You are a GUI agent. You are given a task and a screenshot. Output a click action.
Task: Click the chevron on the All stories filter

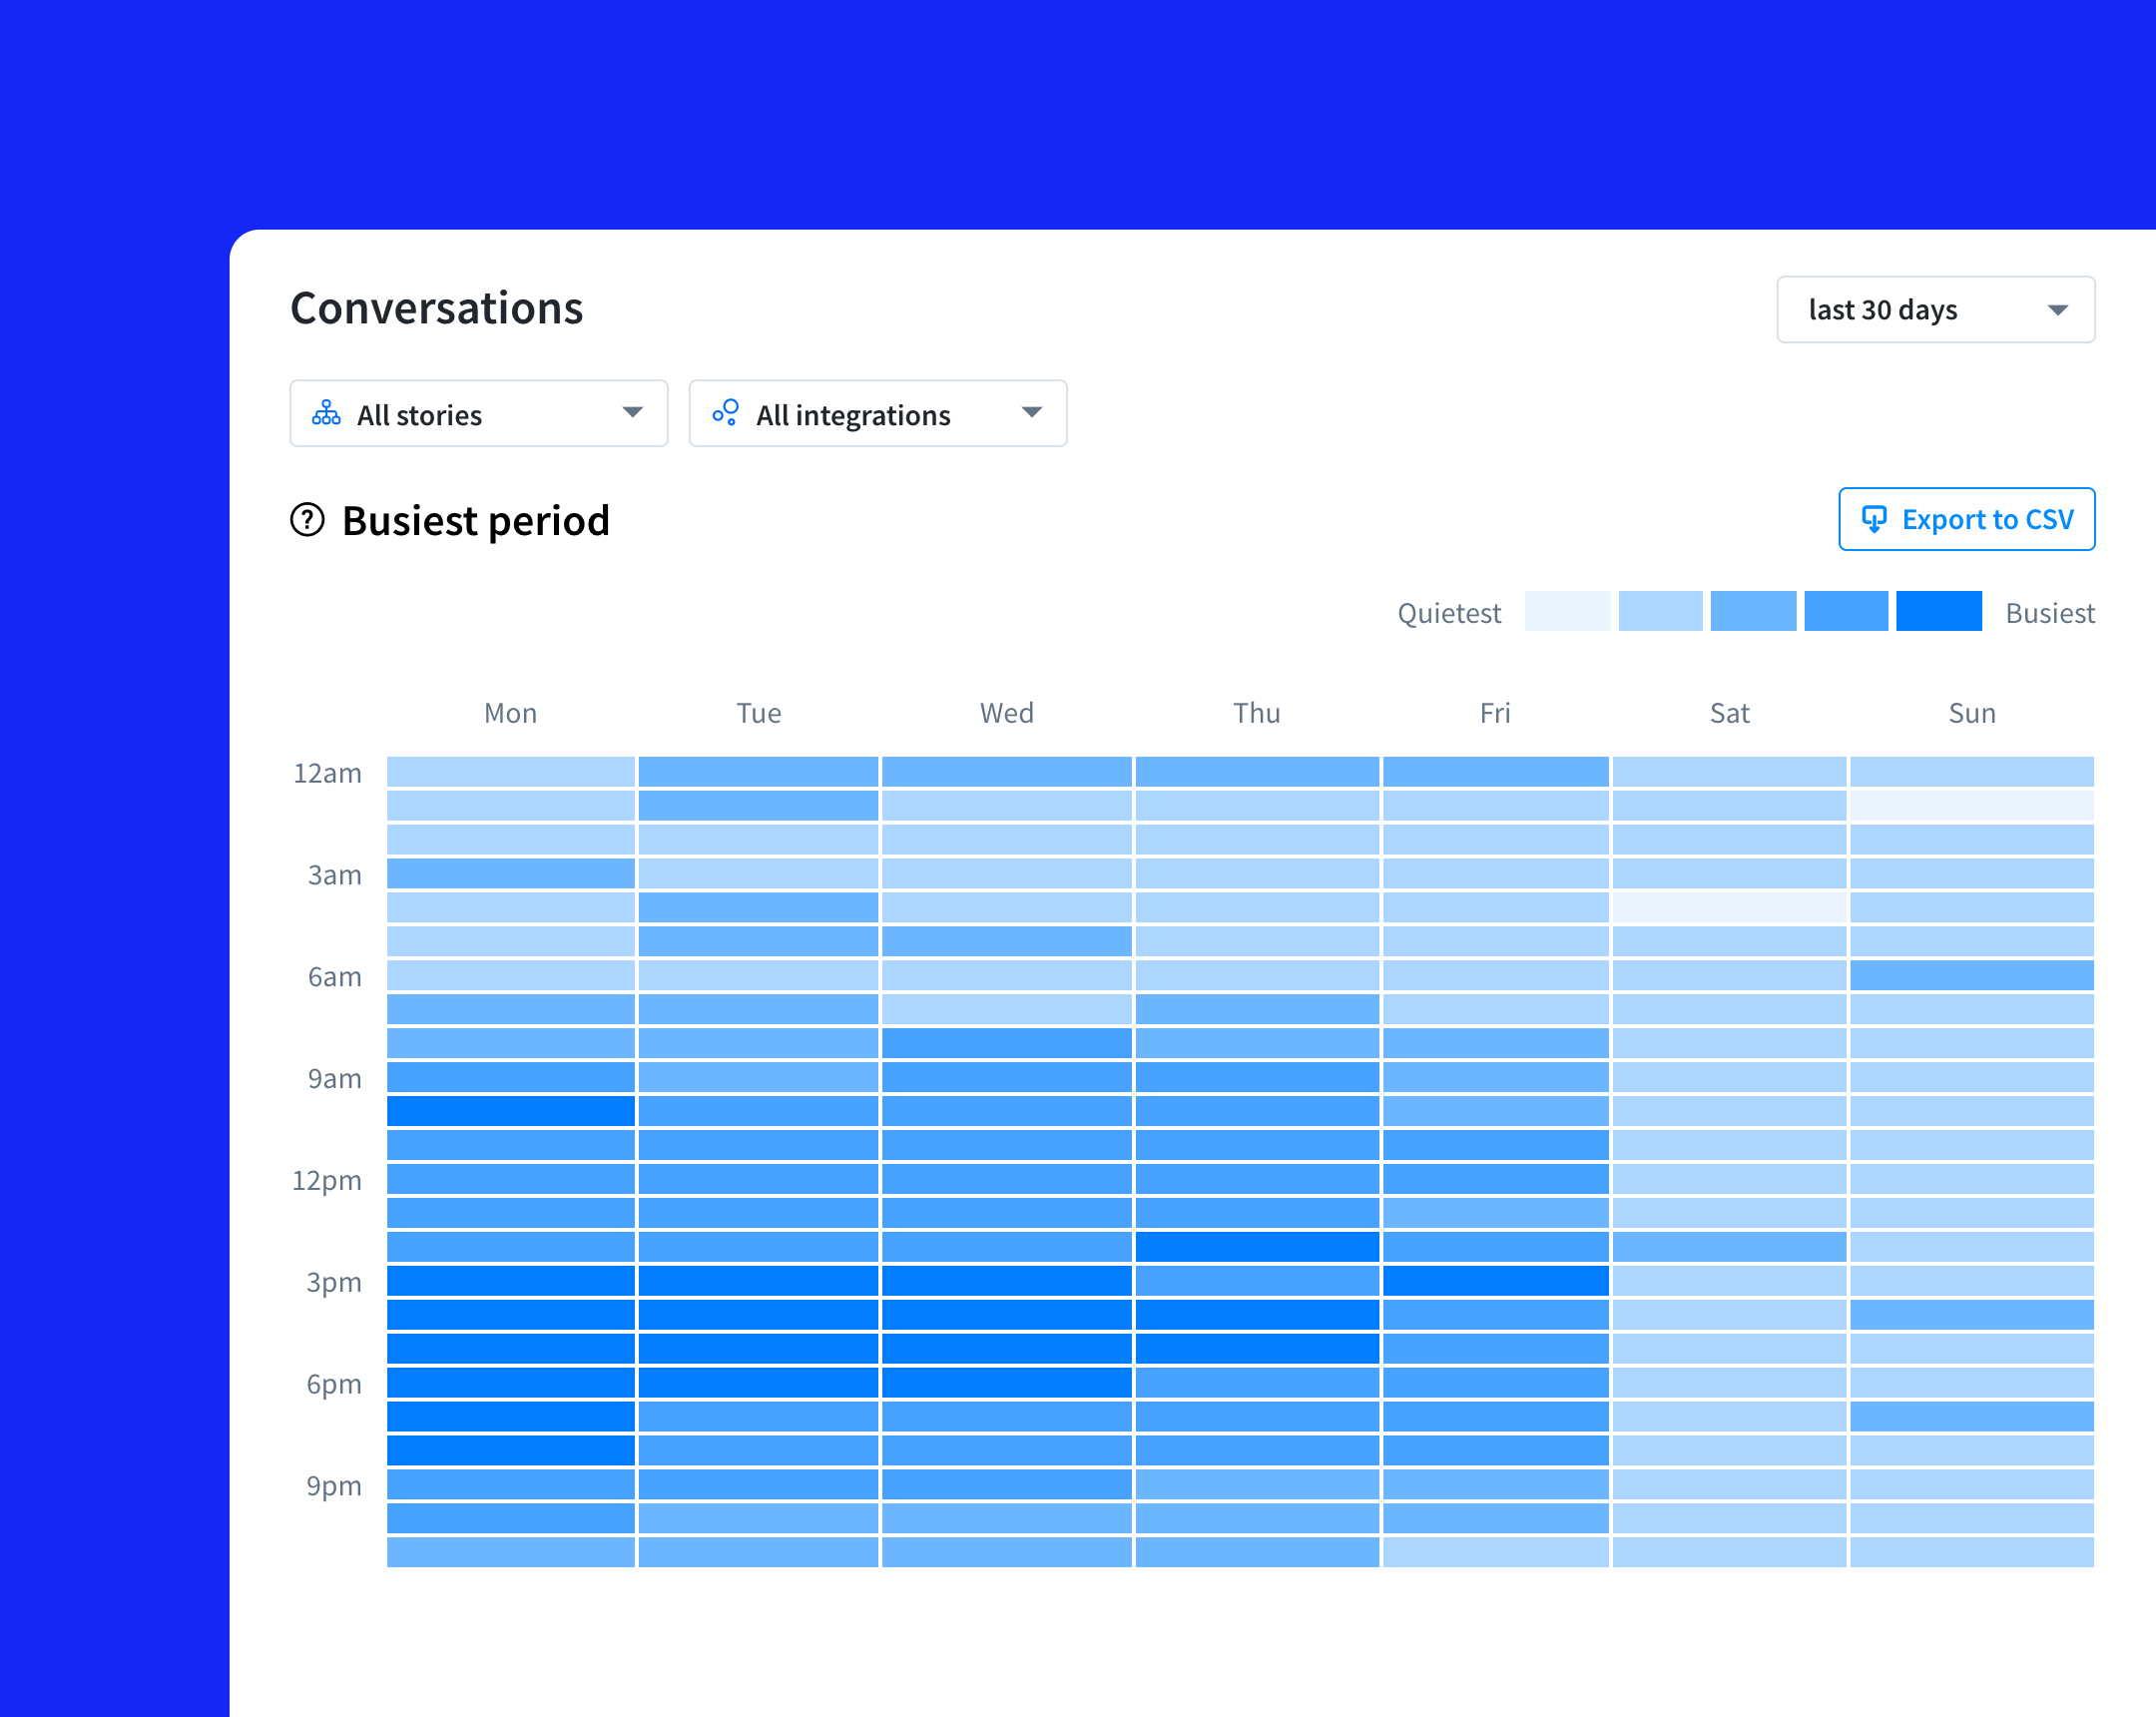coord(633,413)
